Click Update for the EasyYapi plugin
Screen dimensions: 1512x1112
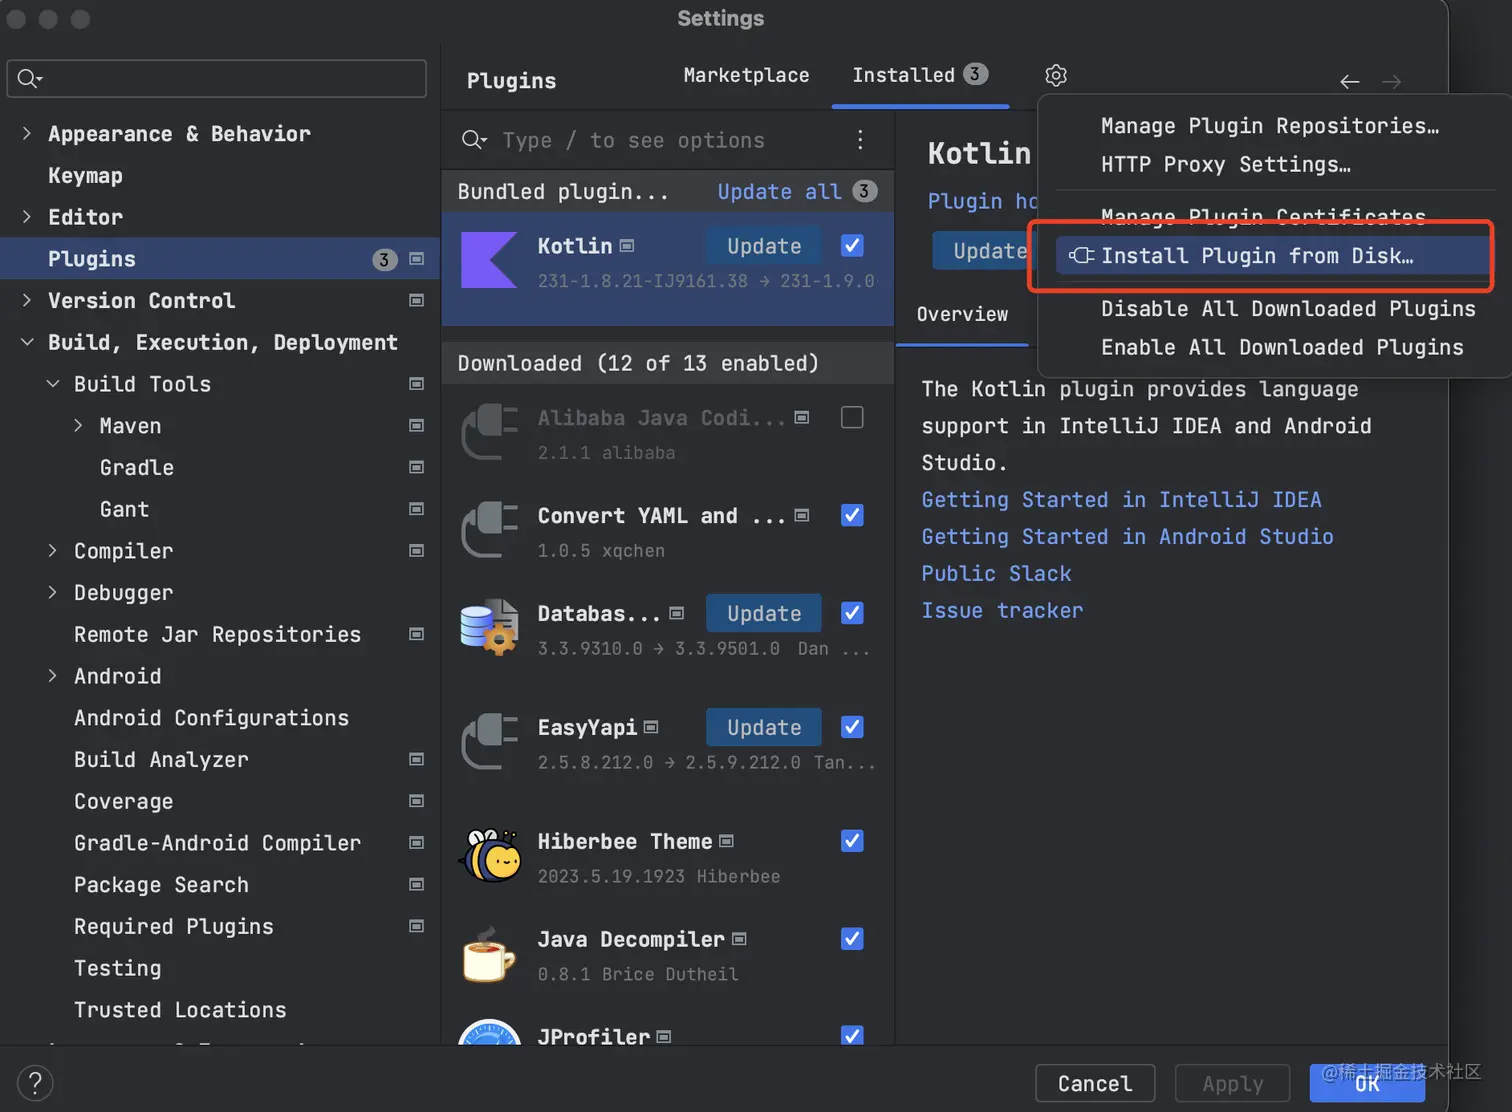tap(763, 727)
